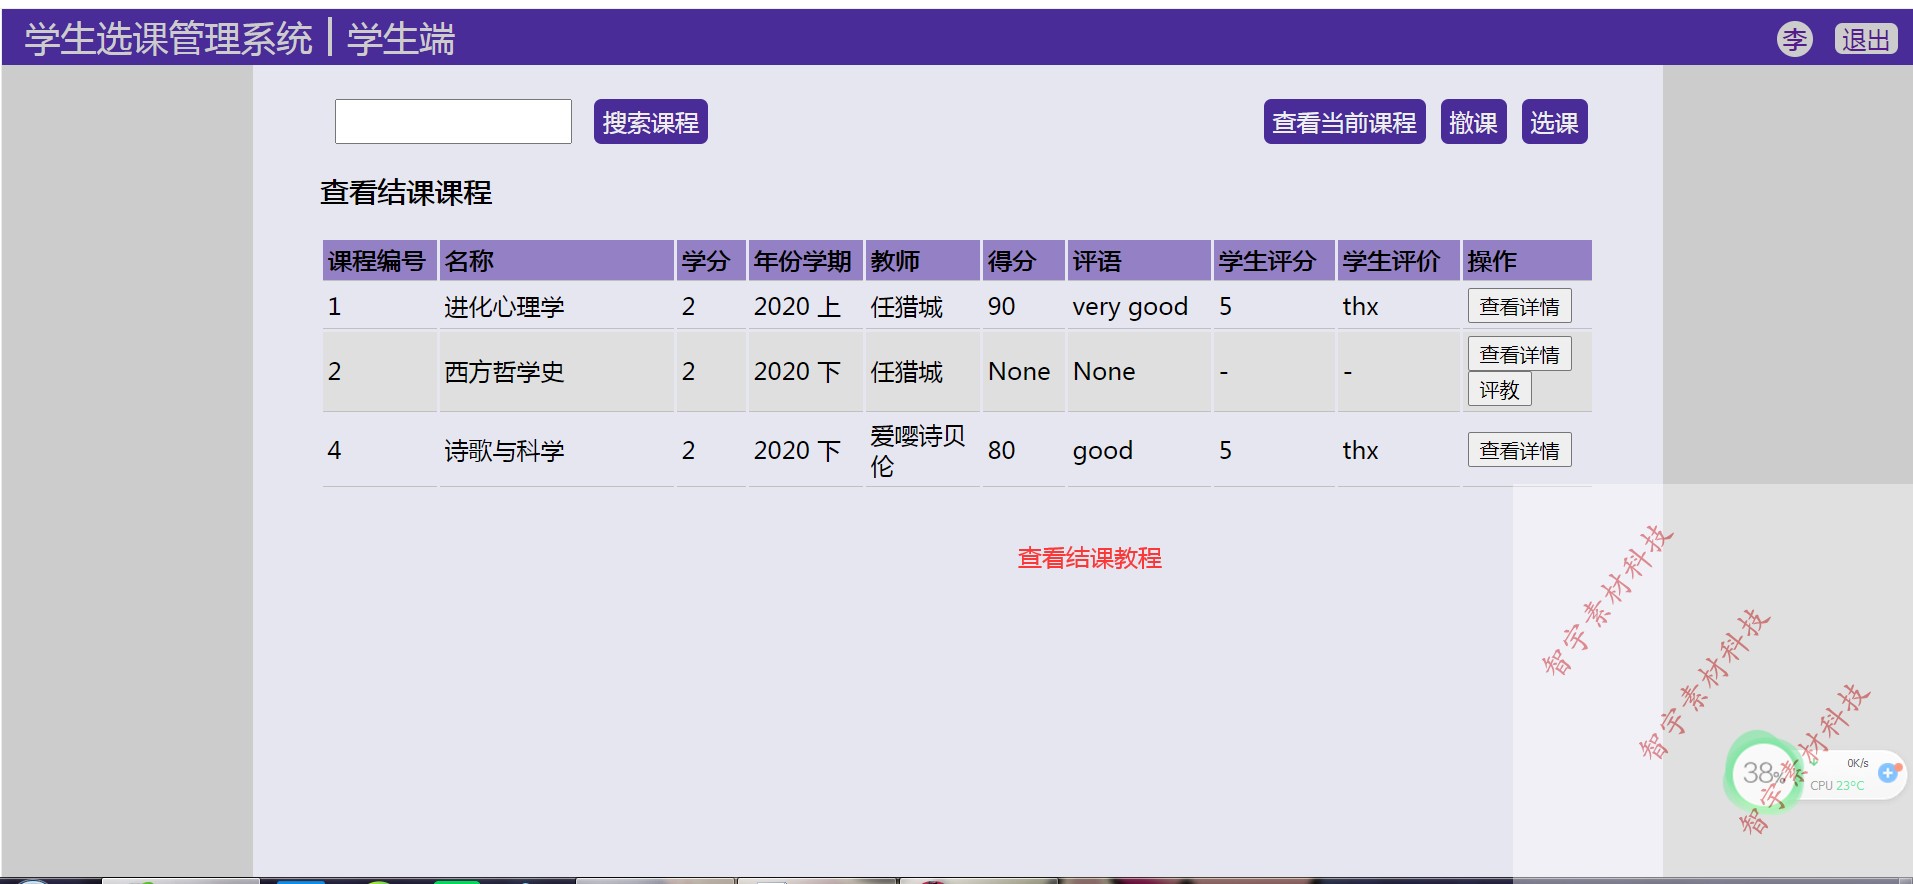This screenshot has height=884, width=1913.
Task: Click 评教 for 西方哲学史
Action: click(x=1500, y=389)
